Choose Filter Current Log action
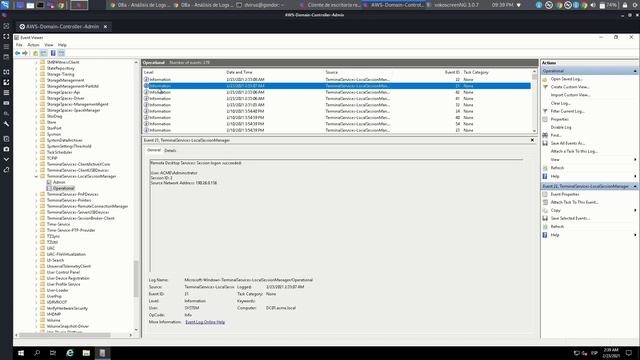 click(567, 111)
